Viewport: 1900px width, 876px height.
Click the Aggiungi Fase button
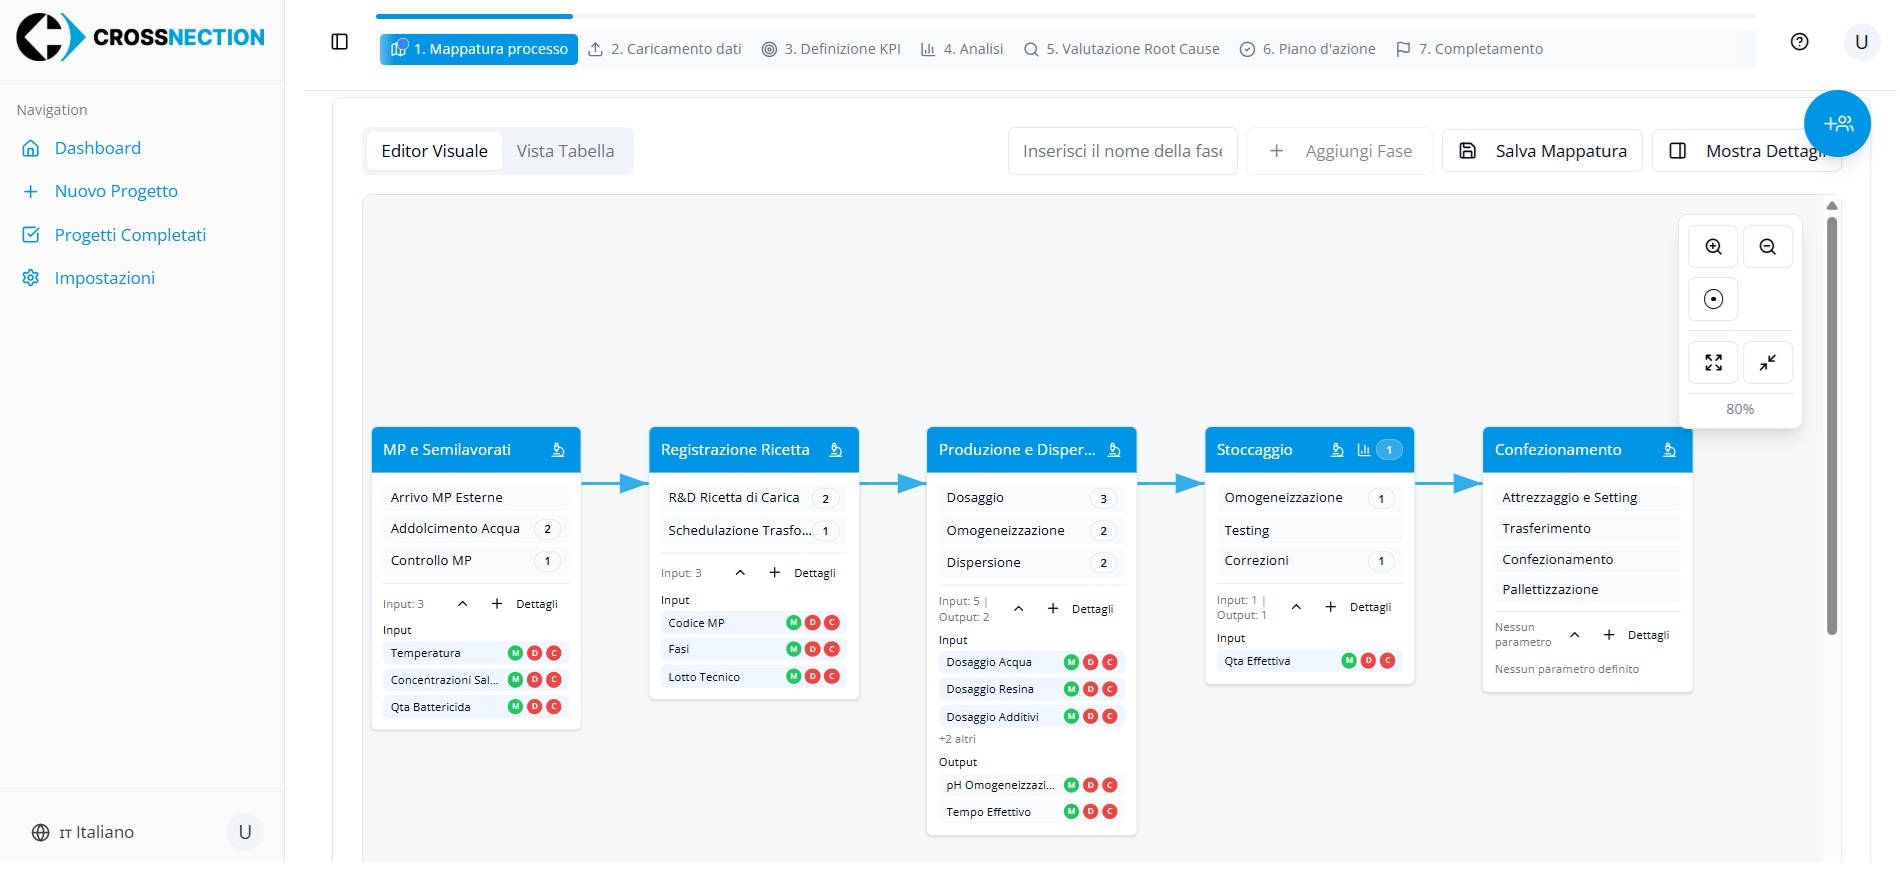1340,151
